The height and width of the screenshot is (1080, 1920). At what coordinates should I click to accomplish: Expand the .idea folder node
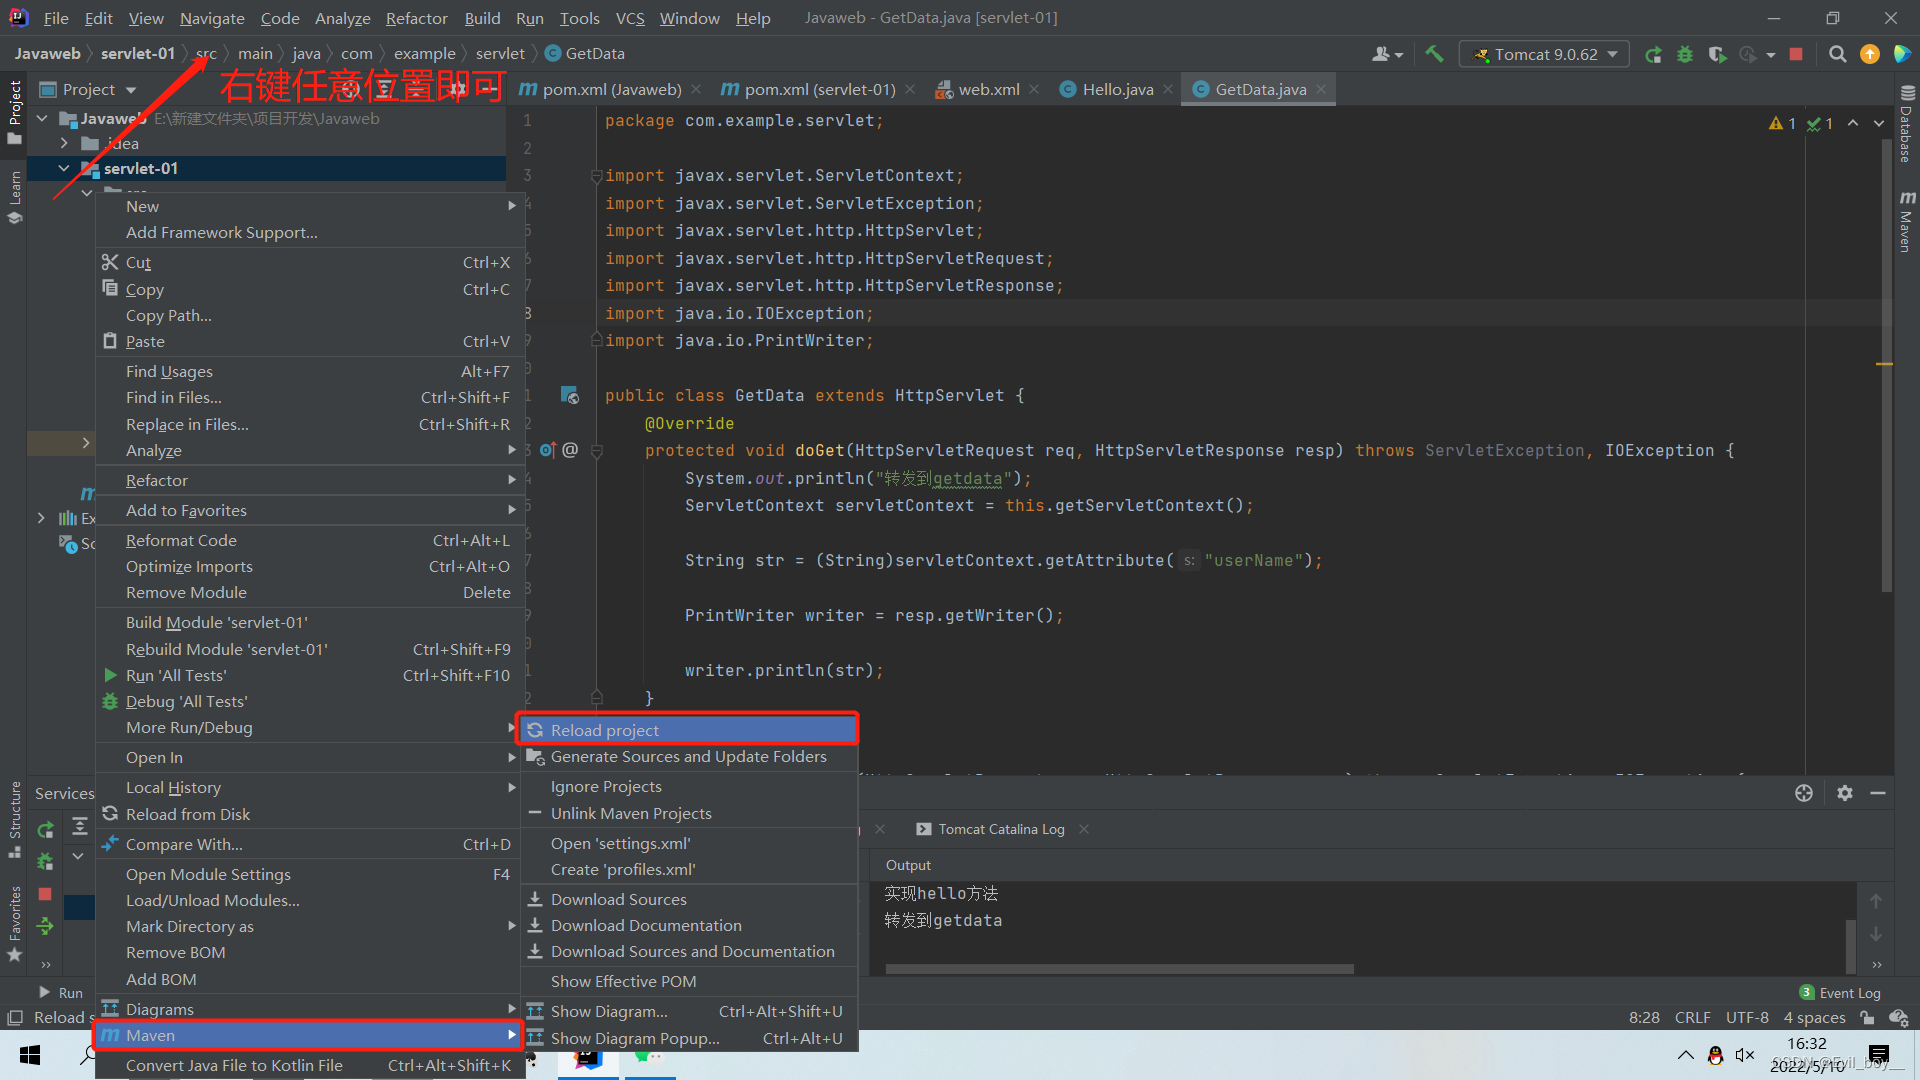click(x=64, y=143)
